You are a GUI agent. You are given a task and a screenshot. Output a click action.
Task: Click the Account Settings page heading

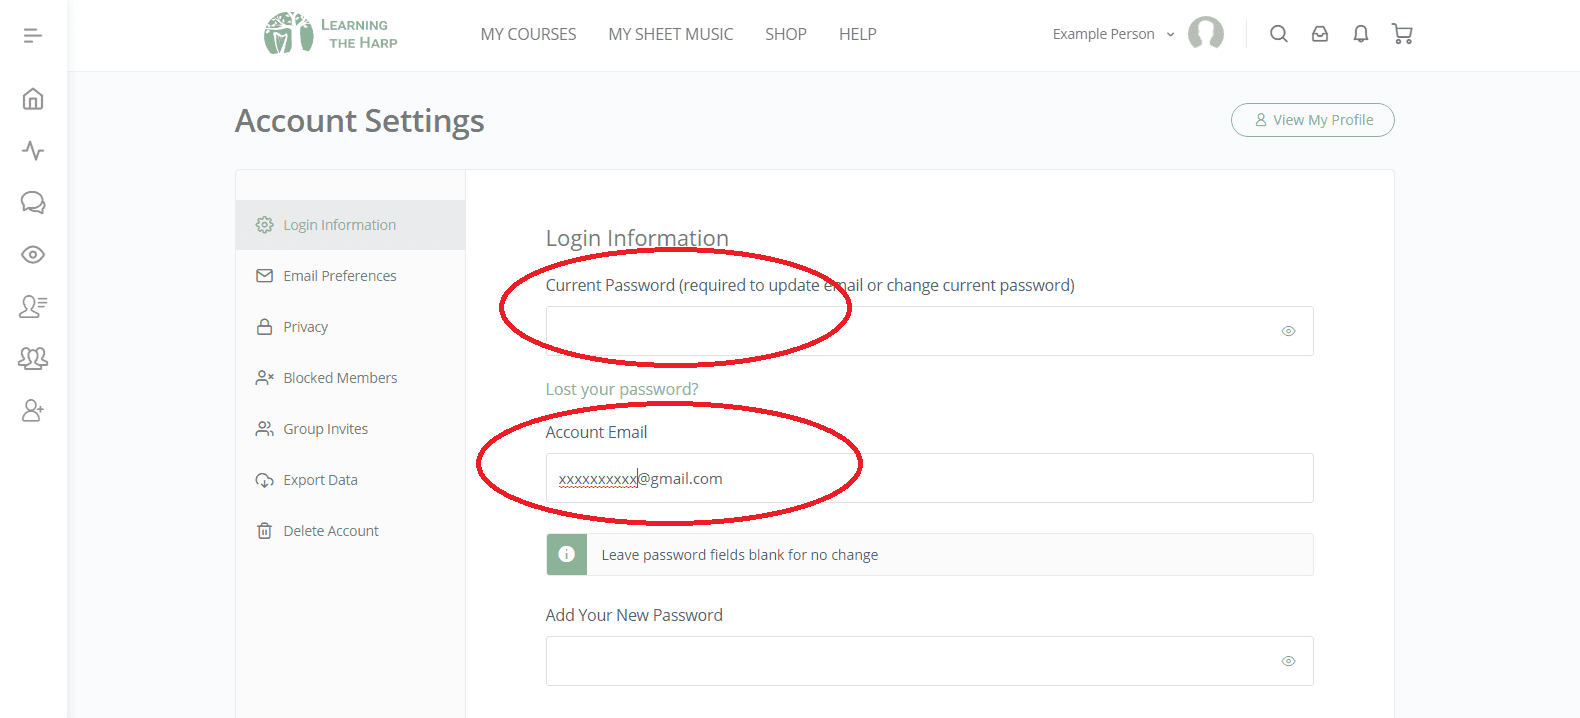[x=360, y=121]
